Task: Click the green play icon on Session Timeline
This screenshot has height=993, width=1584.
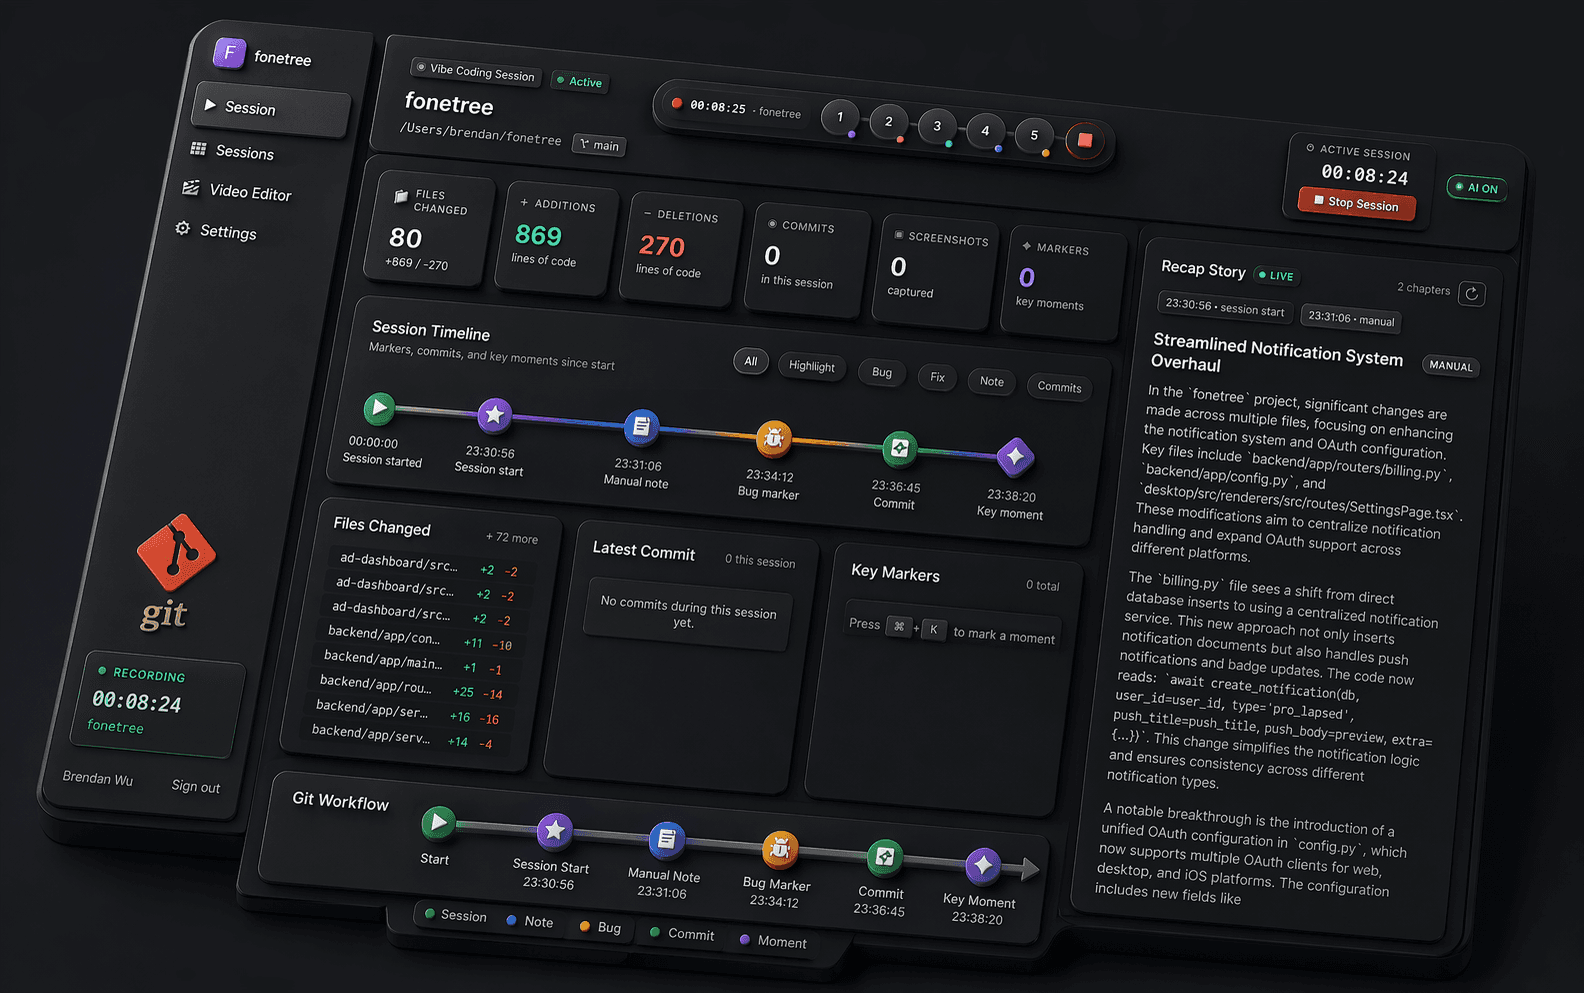Action: pyautogui.click(x=379, y=407)
